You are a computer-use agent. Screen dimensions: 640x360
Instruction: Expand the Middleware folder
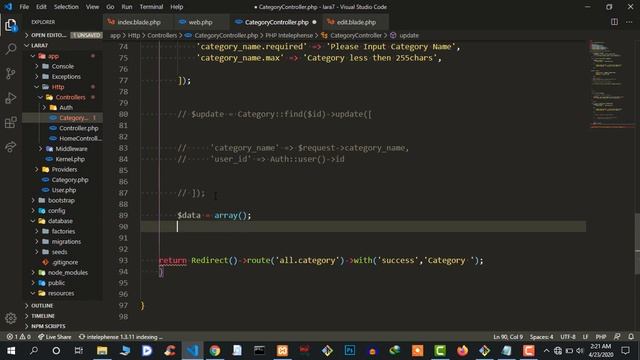(71, 149)
